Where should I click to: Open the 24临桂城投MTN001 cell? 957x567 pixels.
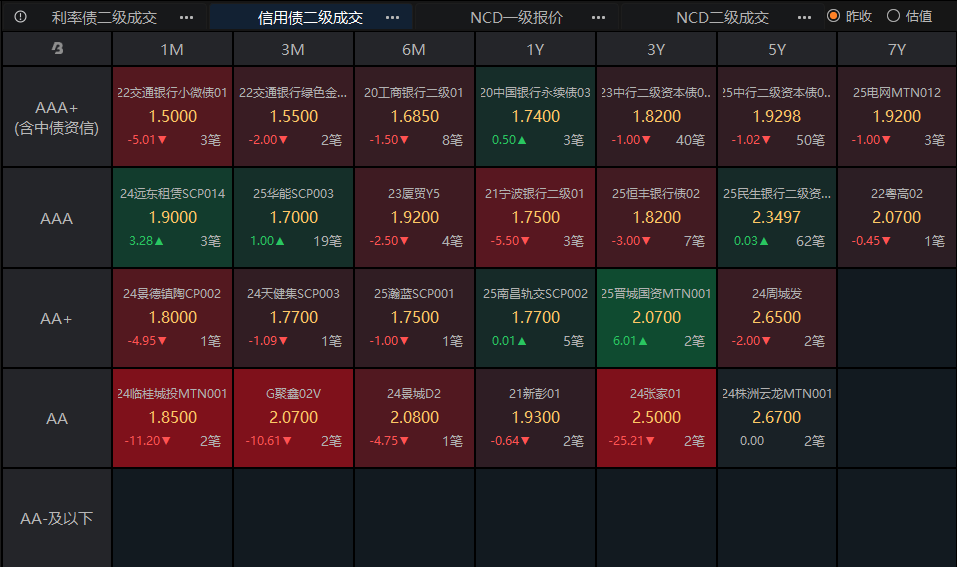[x=172, y=418]
